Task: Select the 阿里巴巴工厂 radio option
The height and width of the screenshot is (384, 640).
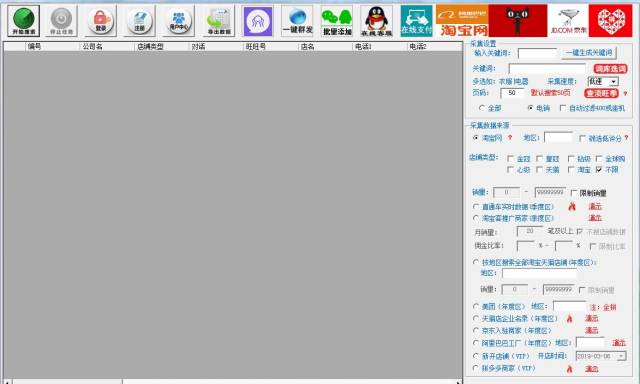Action: [476, 343]
